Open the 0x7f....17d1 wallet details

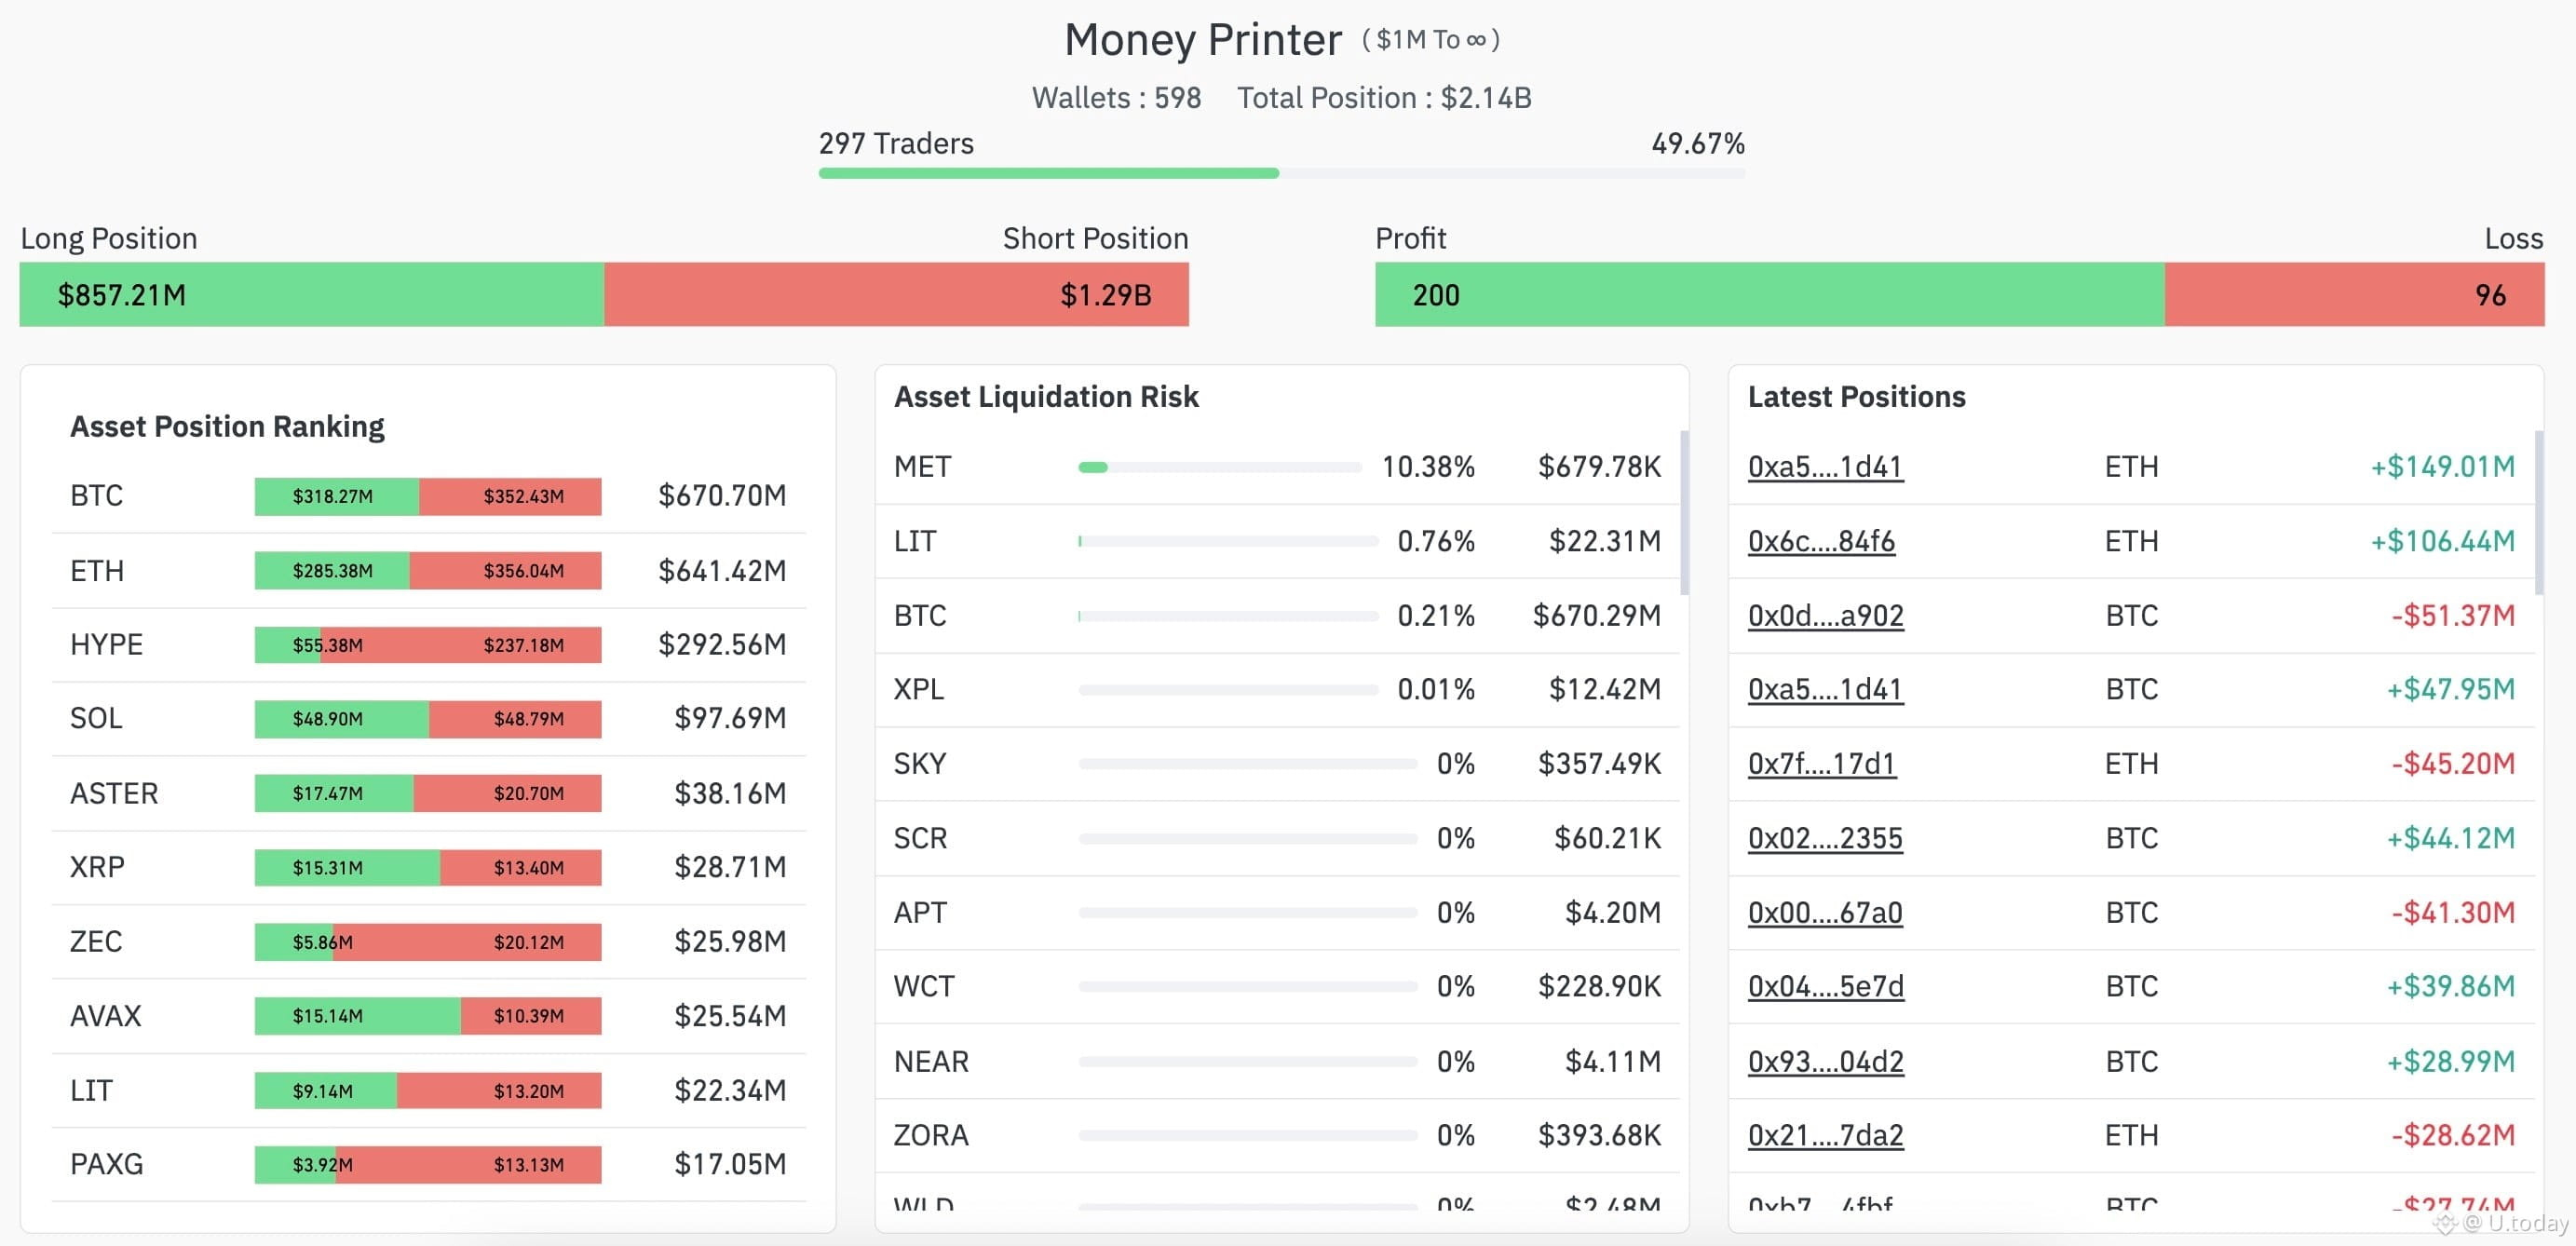coord(1820,763)
